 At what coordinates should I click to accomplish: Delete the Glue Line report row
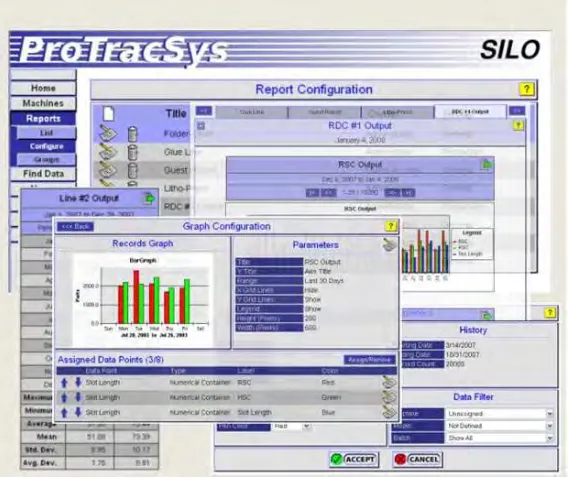pyautogui.click(x=133, y=152)
